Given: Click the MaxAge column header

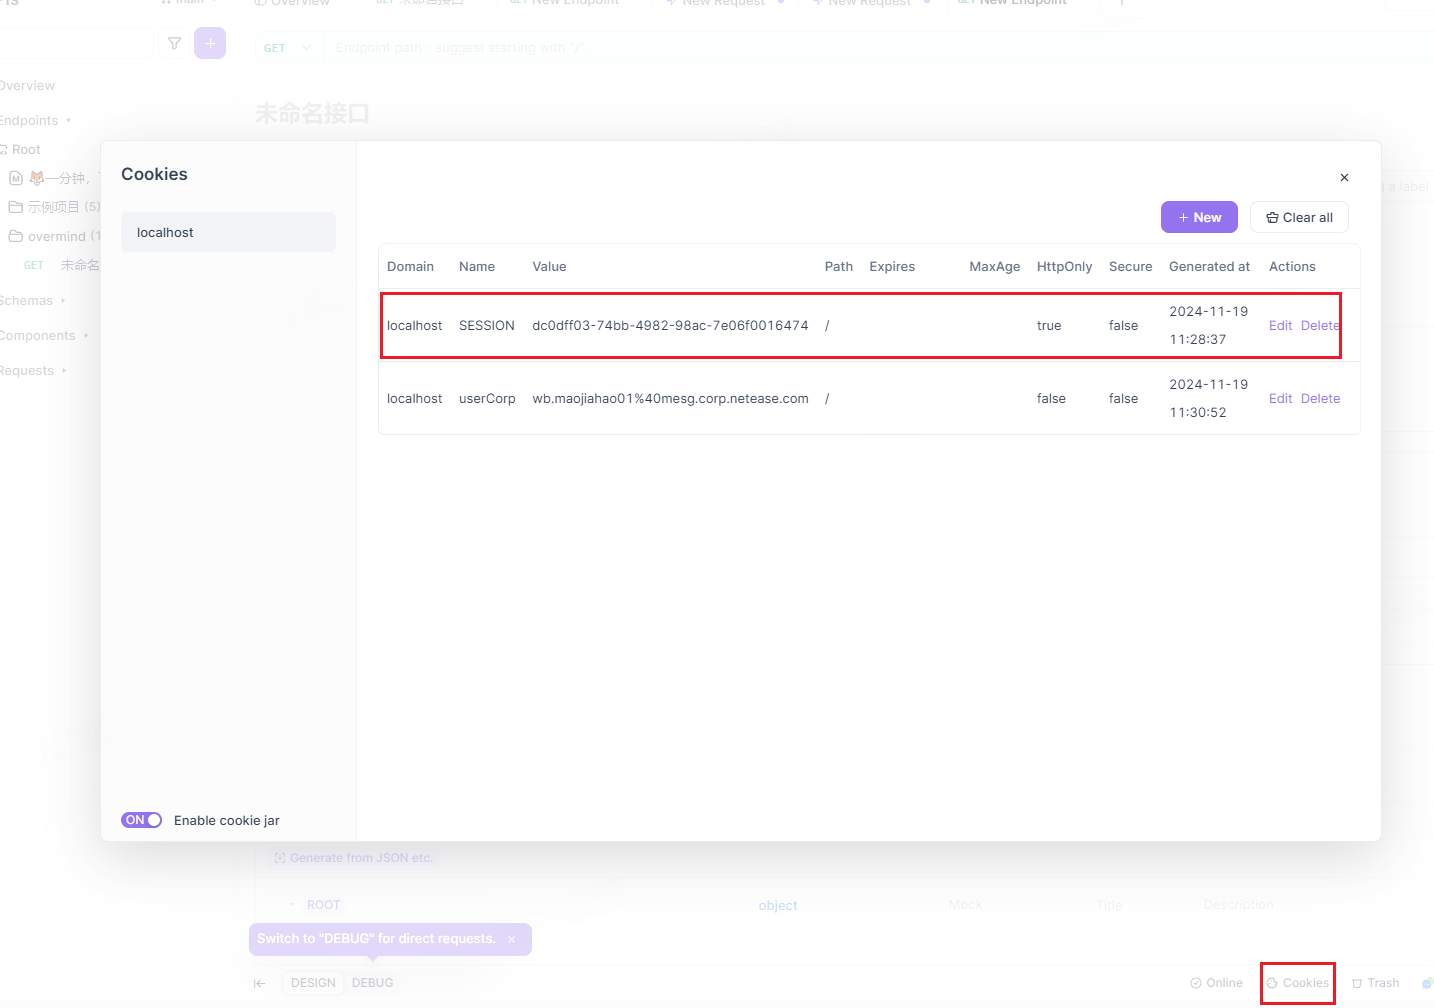Looking at the screenshot, I should point(995,266).
